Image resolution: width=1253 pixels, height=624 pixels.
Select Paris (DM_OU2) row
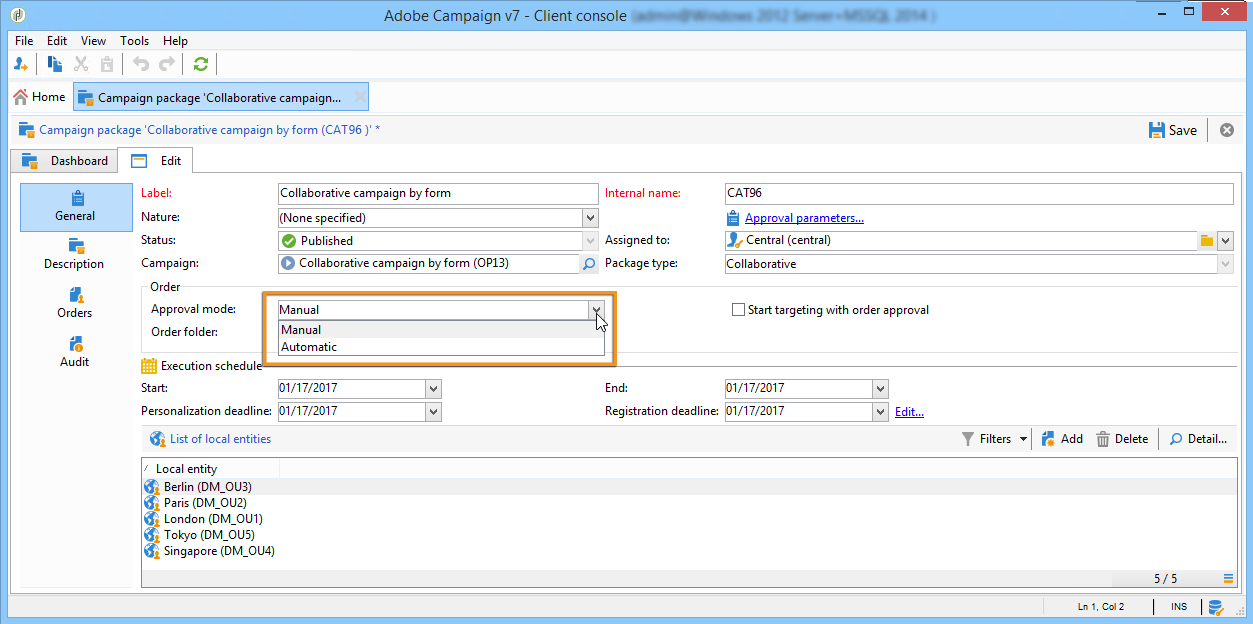pyautogui.click(x=689, y=503)
